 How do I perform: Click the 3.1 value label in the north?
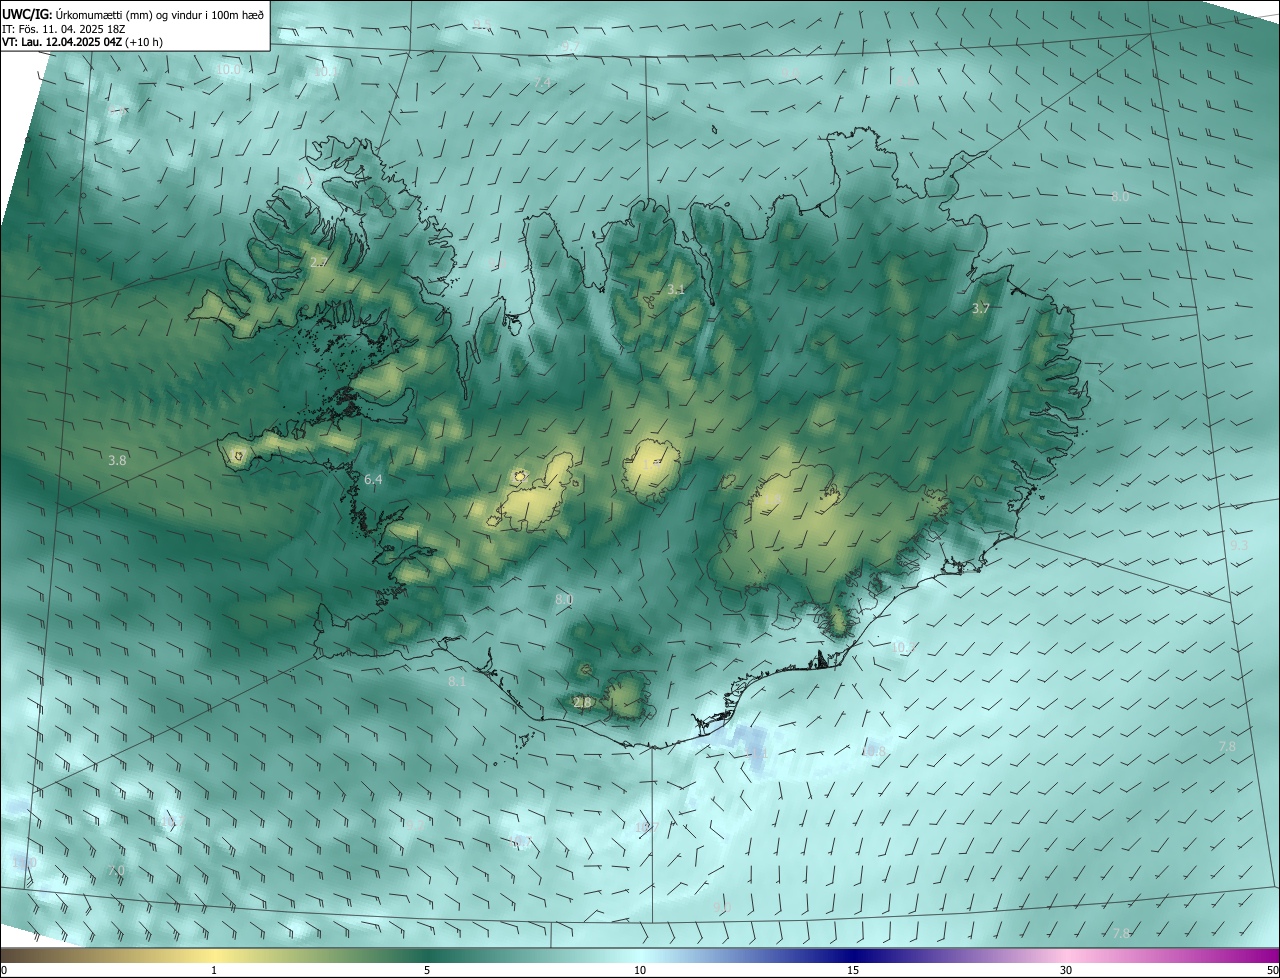[676, 290]
